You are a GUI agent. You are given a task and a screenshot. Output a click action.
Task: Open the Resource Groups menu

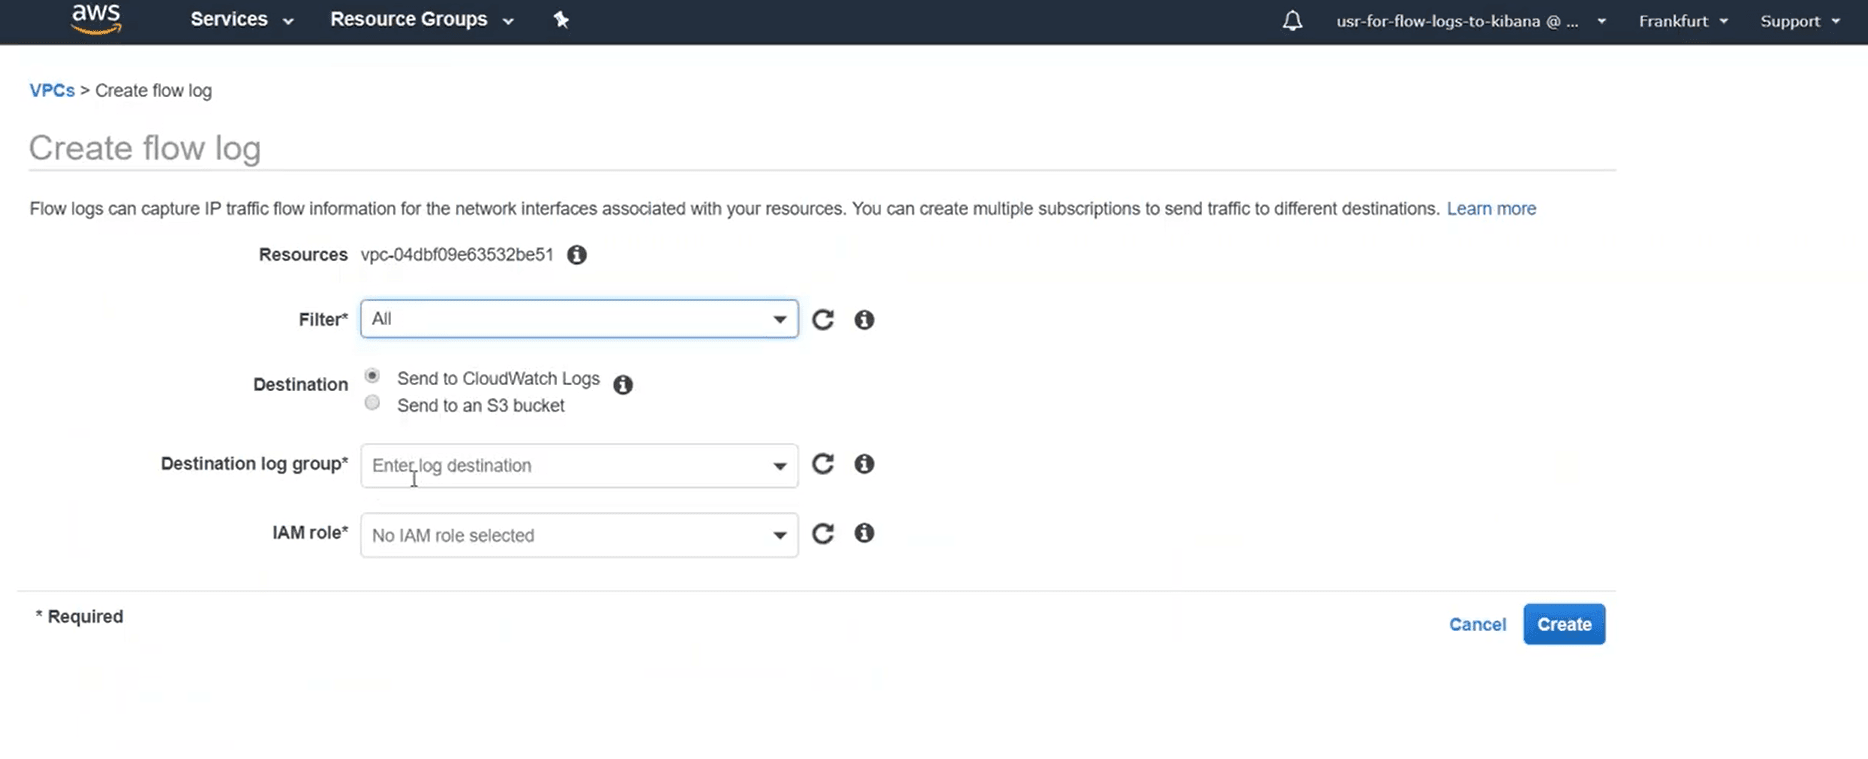pyautogui.click(x=421, y=20)
